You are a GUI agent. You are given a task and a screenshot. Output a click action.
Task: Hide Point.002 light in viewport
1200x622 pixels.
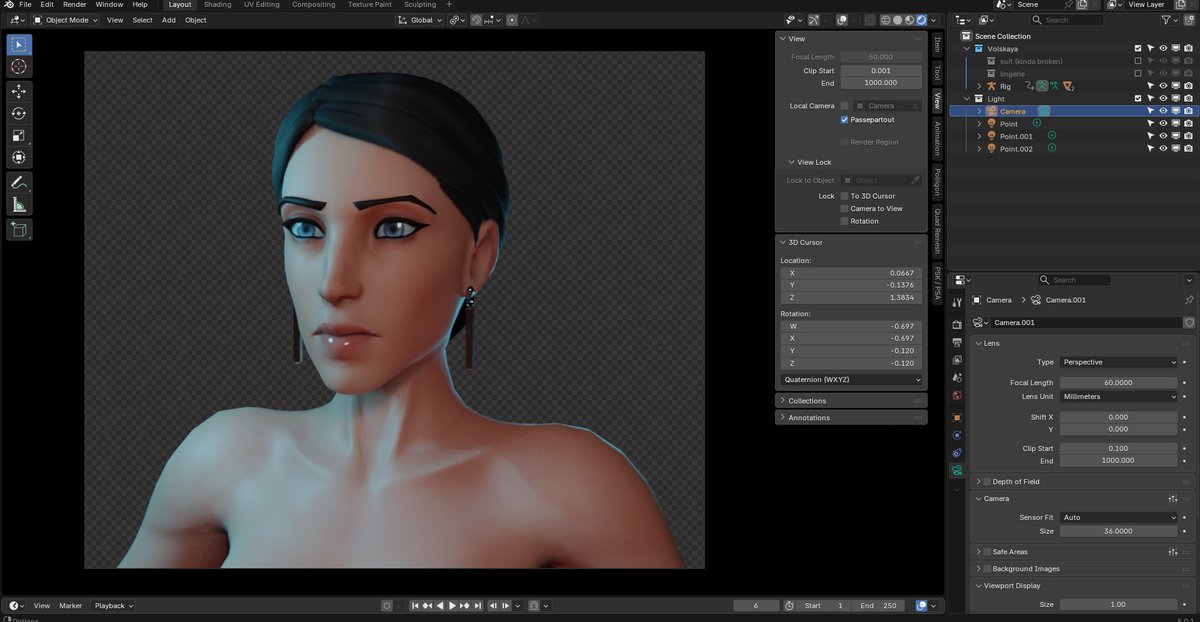click(x=1164, y=149)
